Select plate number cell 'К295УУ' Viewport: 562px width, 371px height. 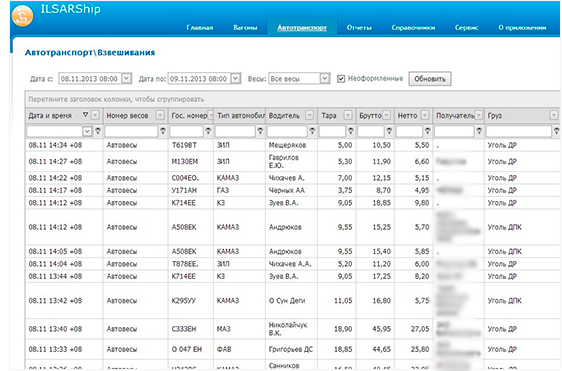click(x=184, y=300)
